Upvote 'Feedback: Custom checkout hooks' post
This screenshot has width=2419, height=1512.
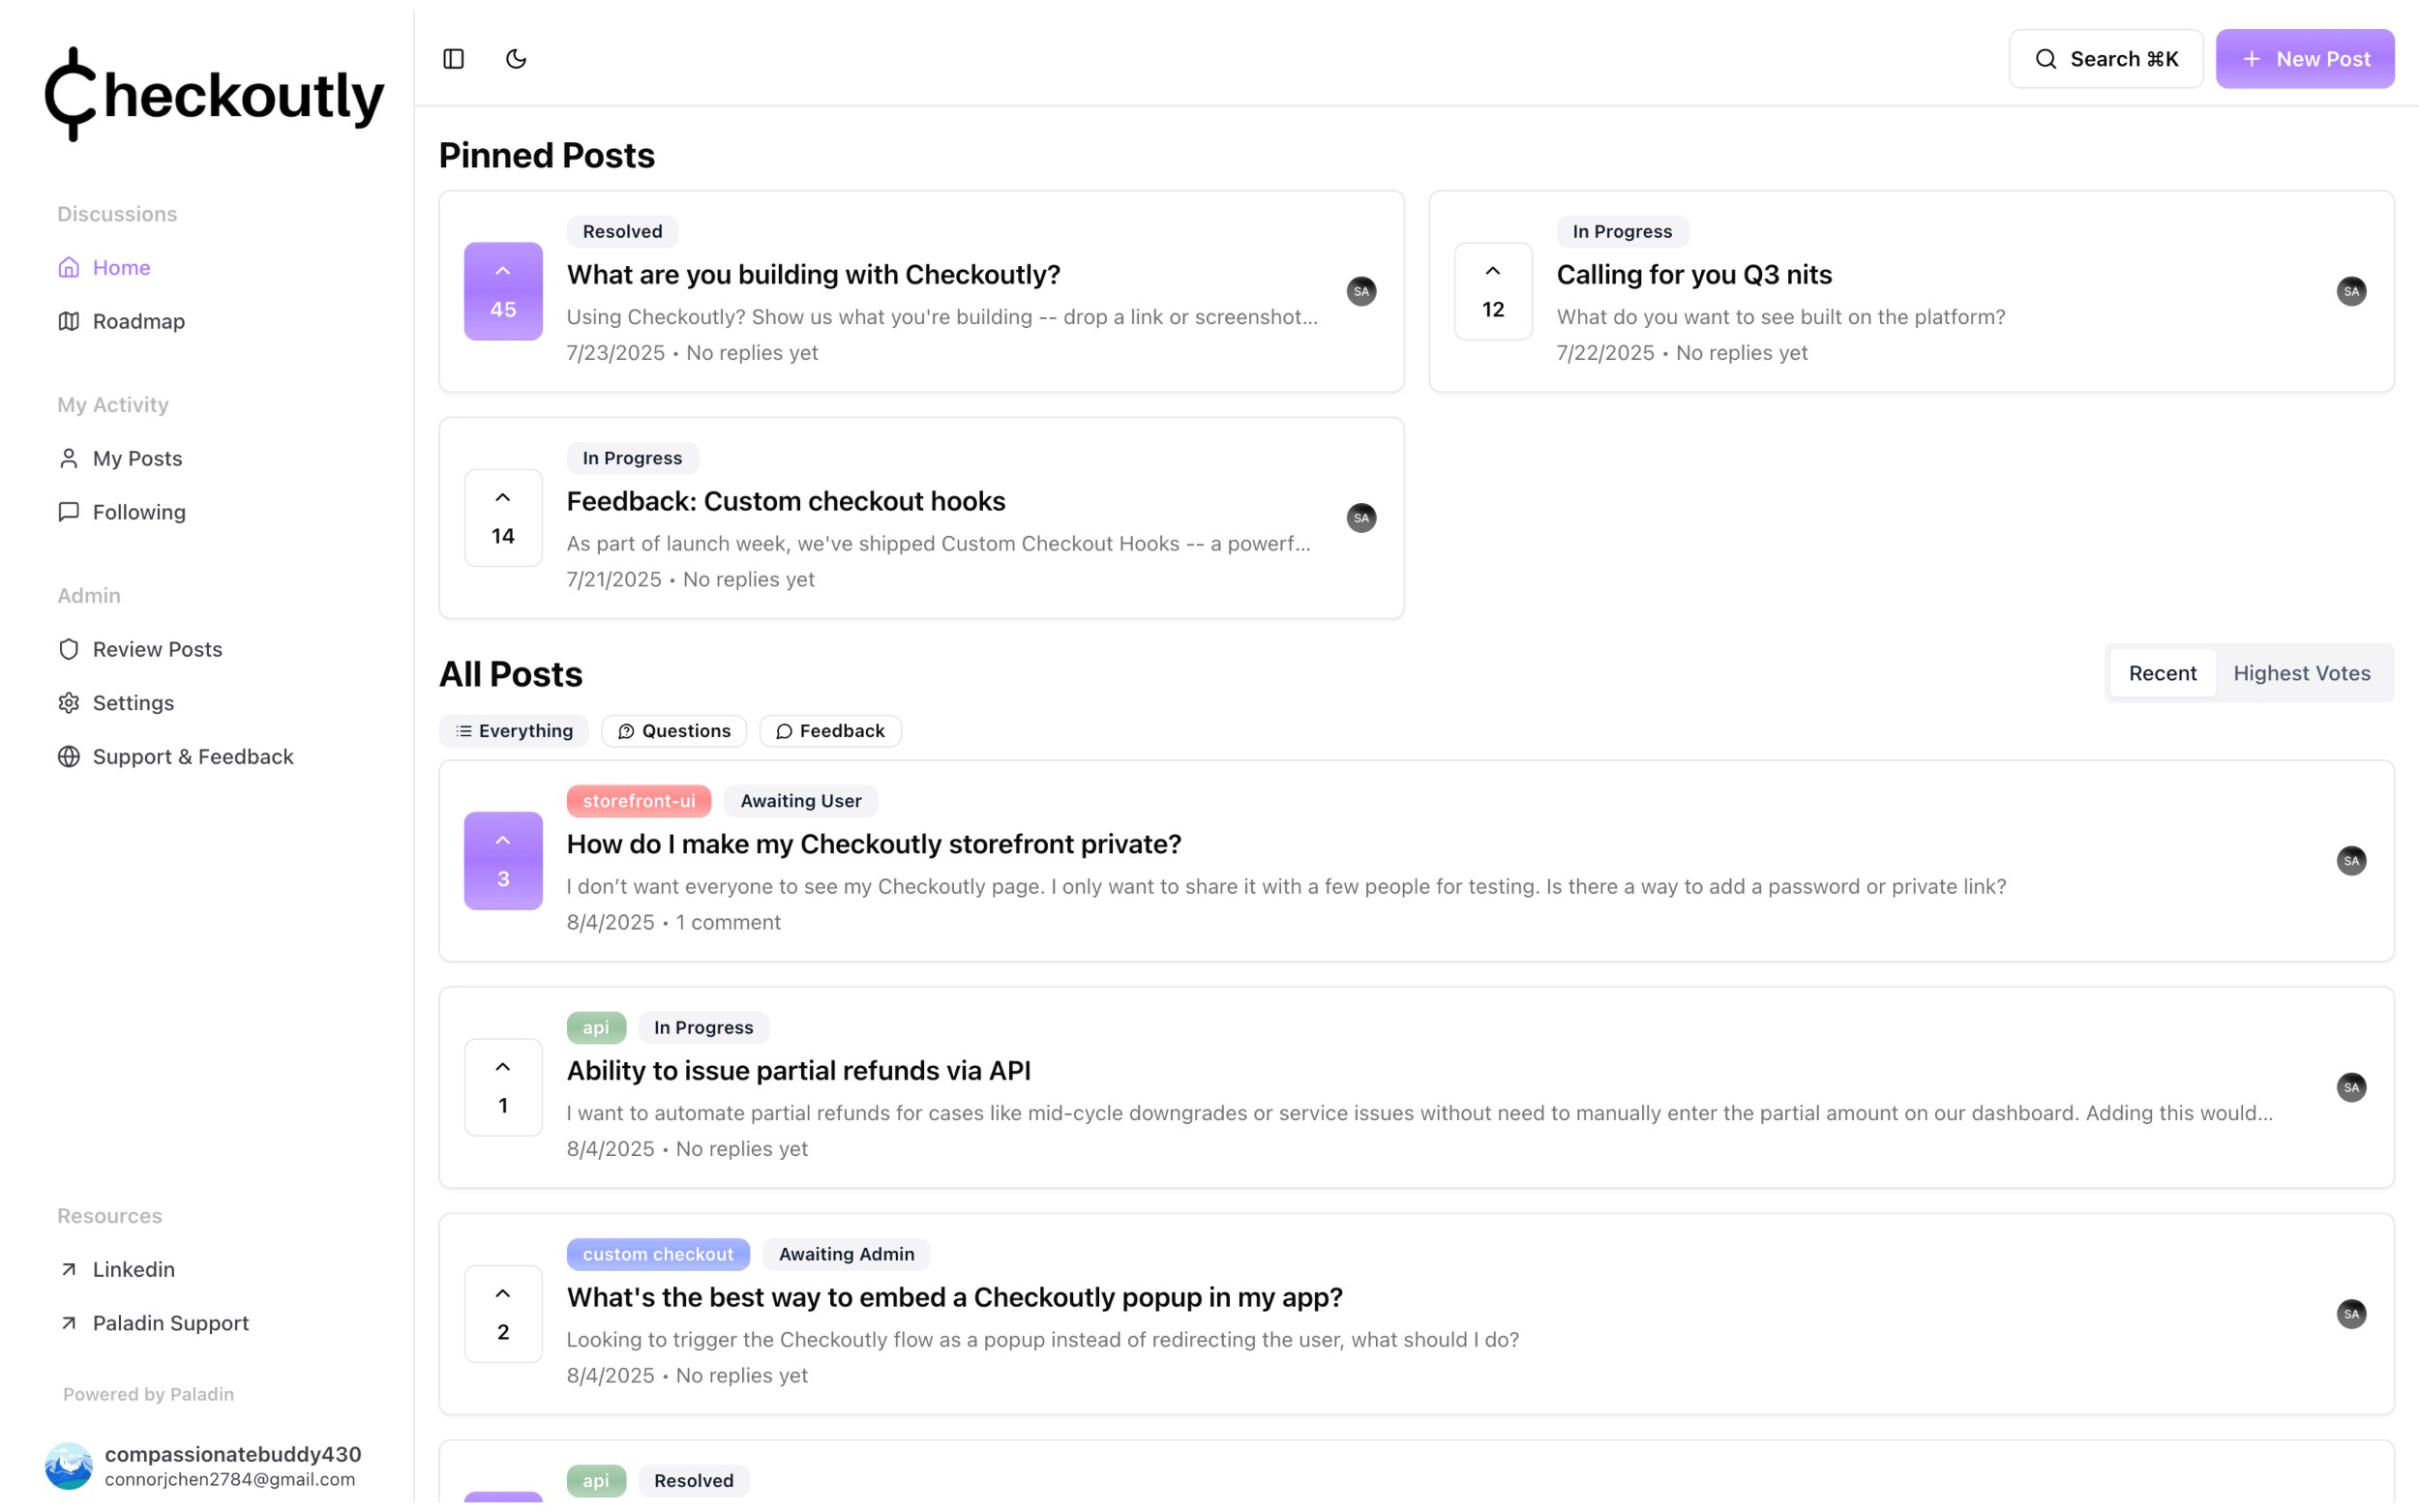503,518
